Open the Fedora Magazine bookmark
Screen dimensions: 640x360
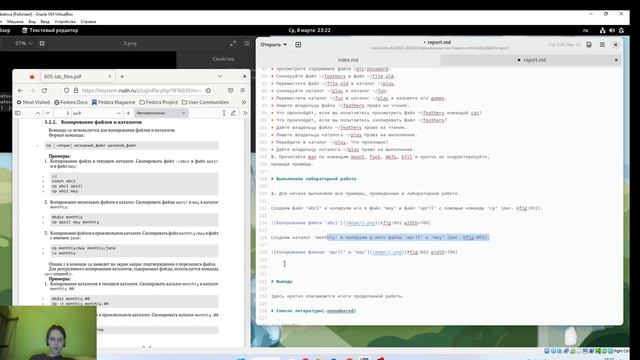coord(113,102)
